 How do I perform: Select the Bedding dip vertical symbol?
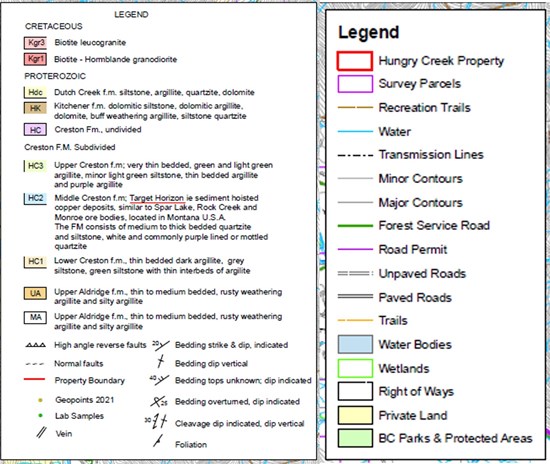coord(161,361)
